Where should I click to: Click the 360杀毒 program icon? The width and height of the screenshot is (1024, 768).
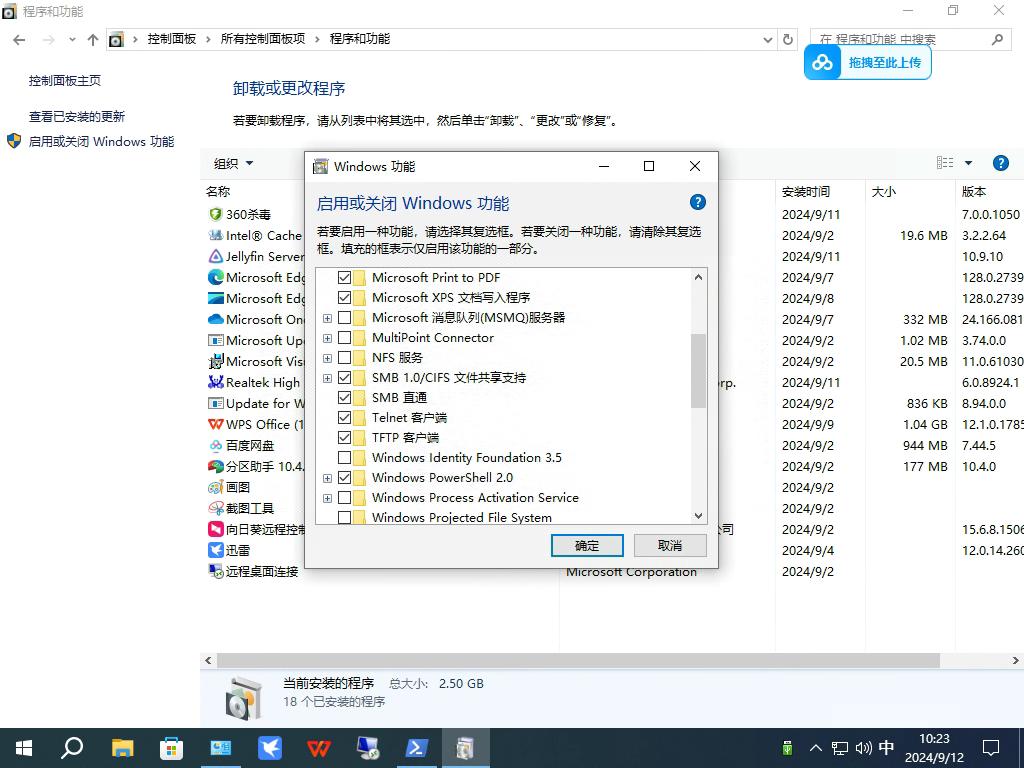216,214
